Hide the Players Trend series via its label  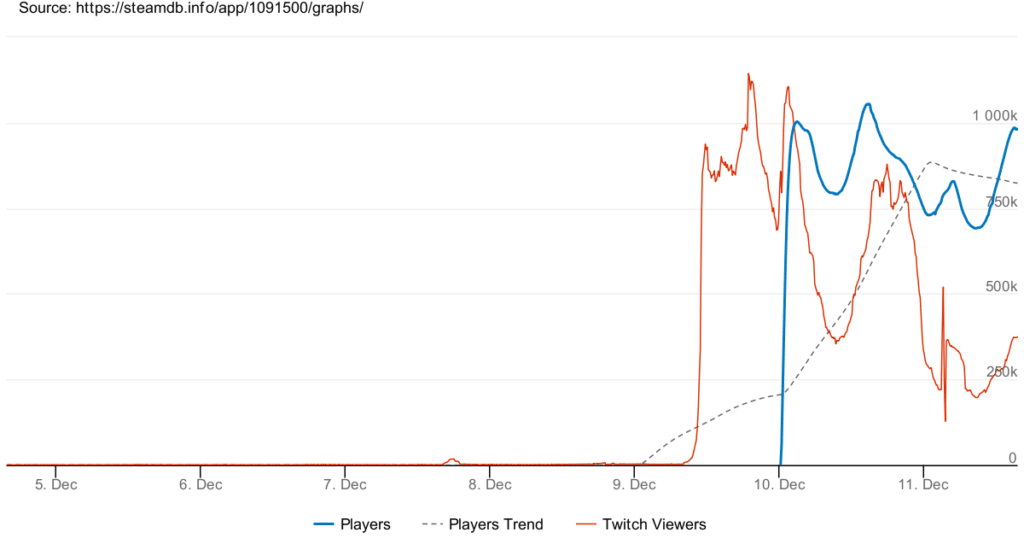(495, 524)
